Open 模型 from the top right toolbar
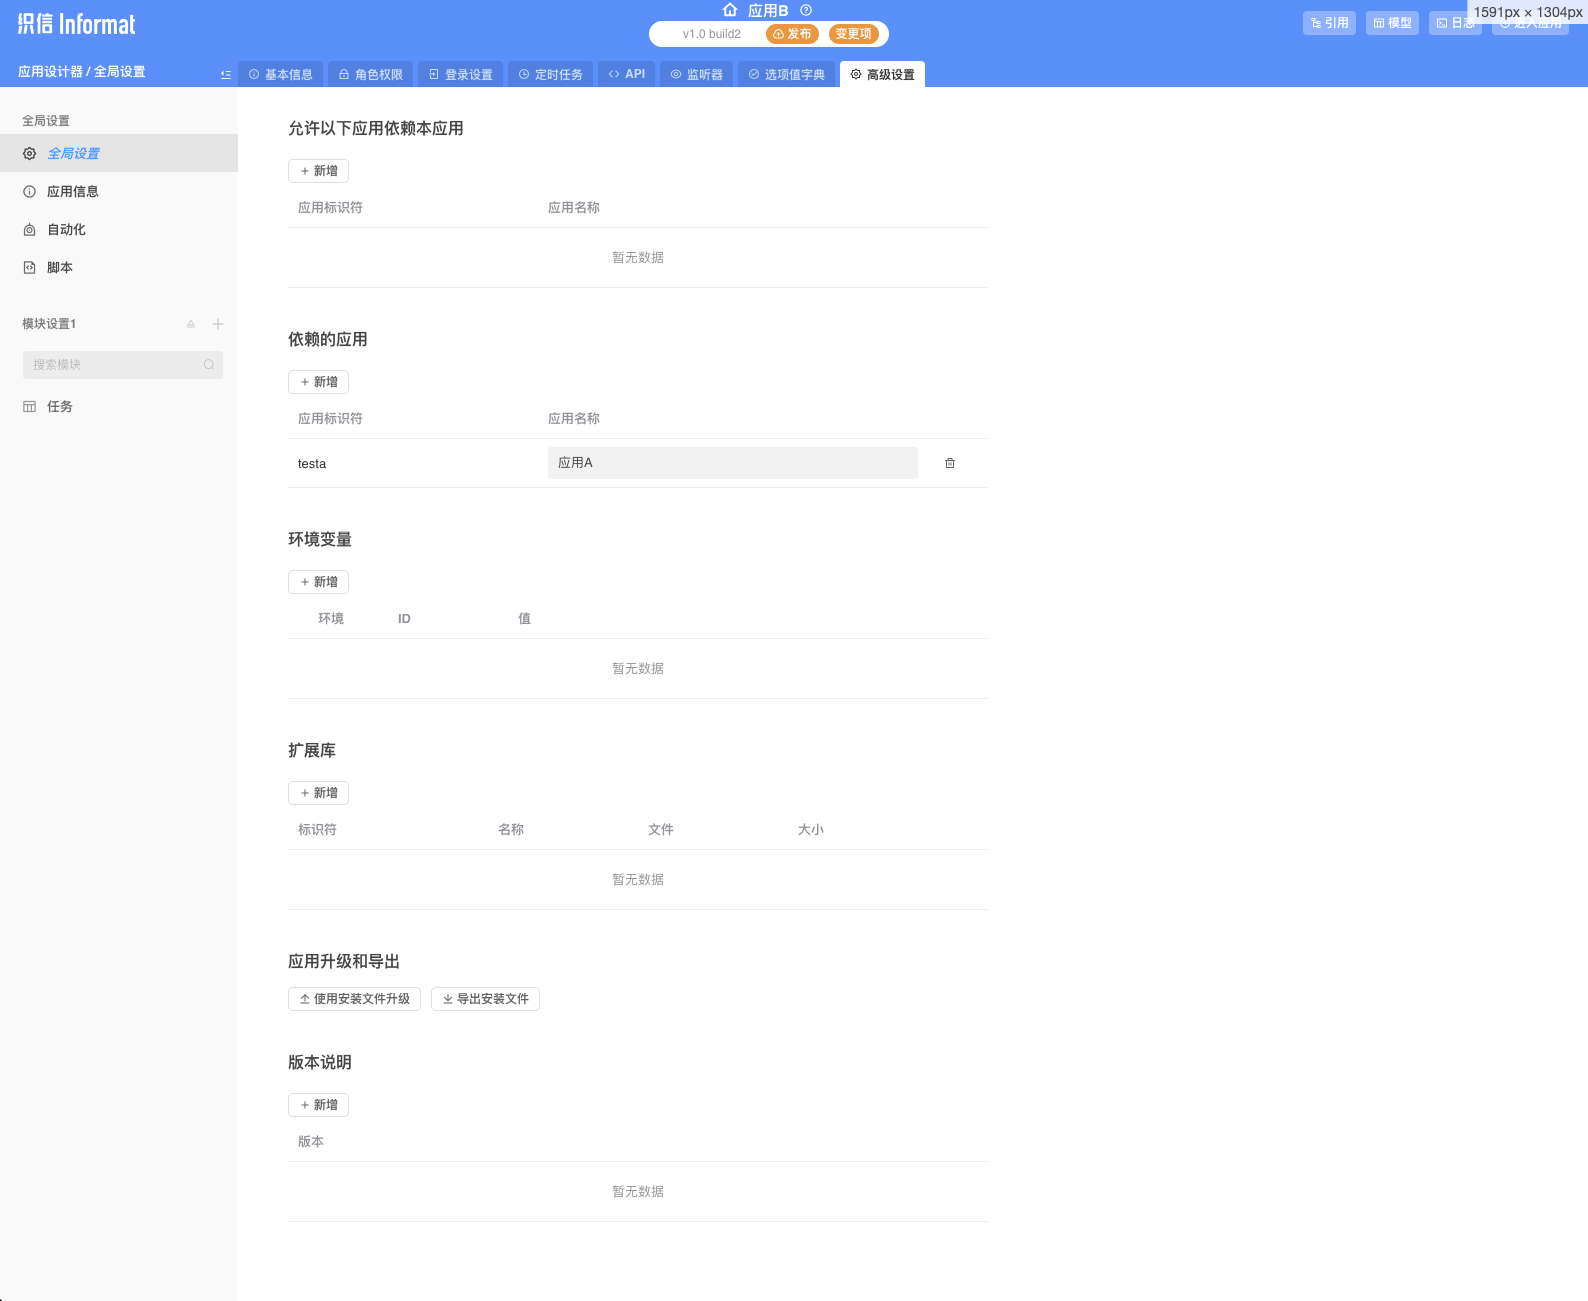The width and height of the screenshot is (1588, 1301). click(1392, 23)
